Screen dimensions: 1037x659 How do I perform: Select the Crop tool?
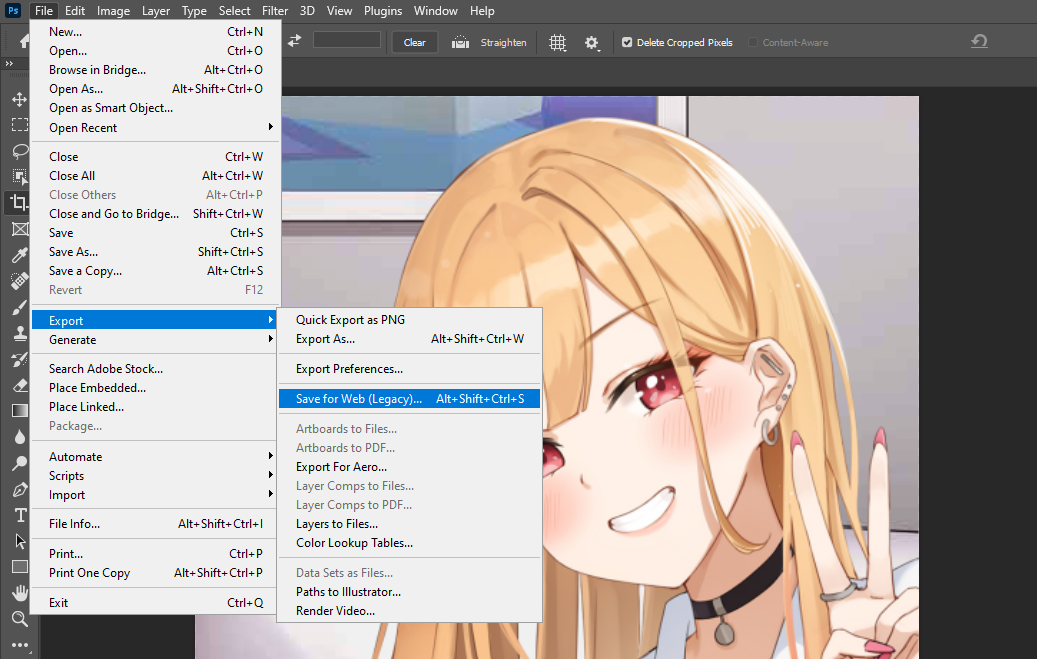click(x=19, y=202)
